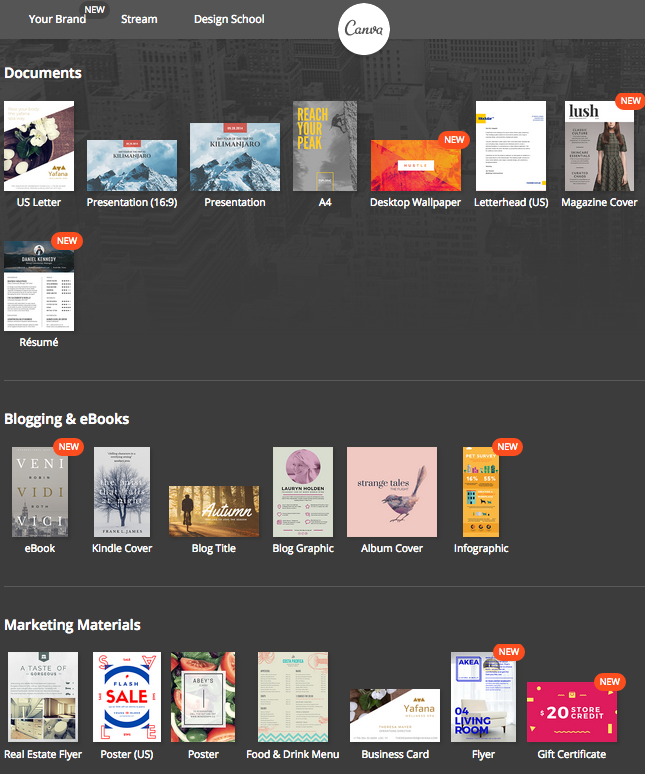Create a Business Card design
The image size is (645, 774).
coord(395,715)
